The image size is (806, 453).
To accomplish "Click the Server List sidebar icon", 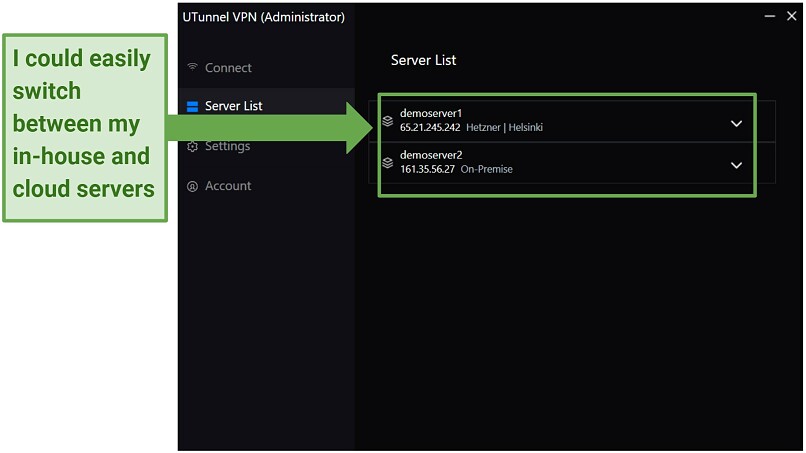I will [192, 106].
